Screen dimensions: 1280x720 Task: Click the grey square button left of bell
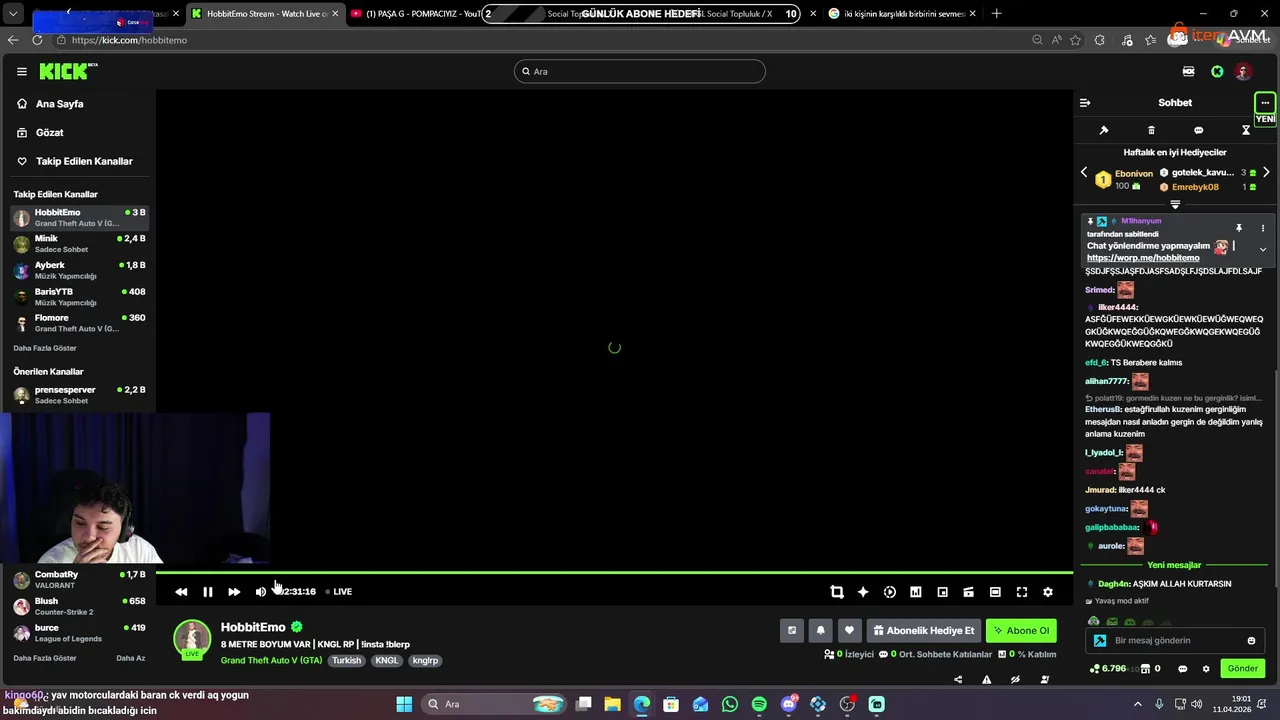click(792, 630)
